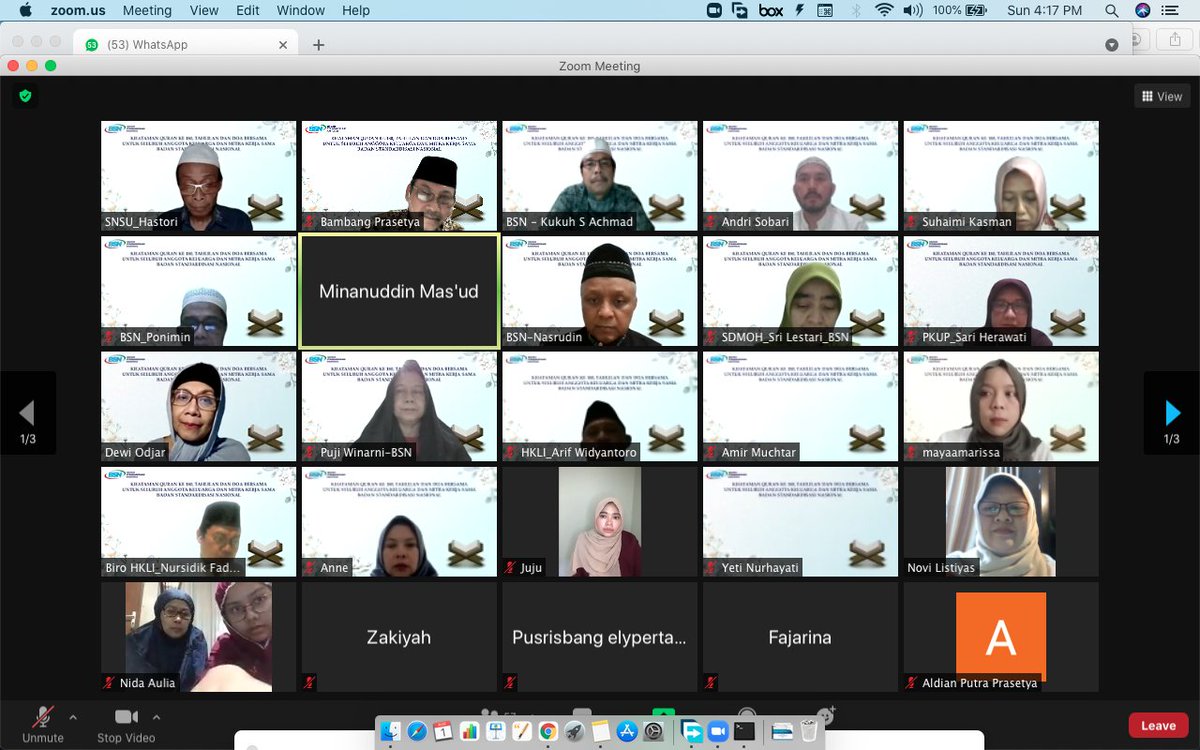
Task: Go to previous participant page with left arrow
Action: [27, 413]
